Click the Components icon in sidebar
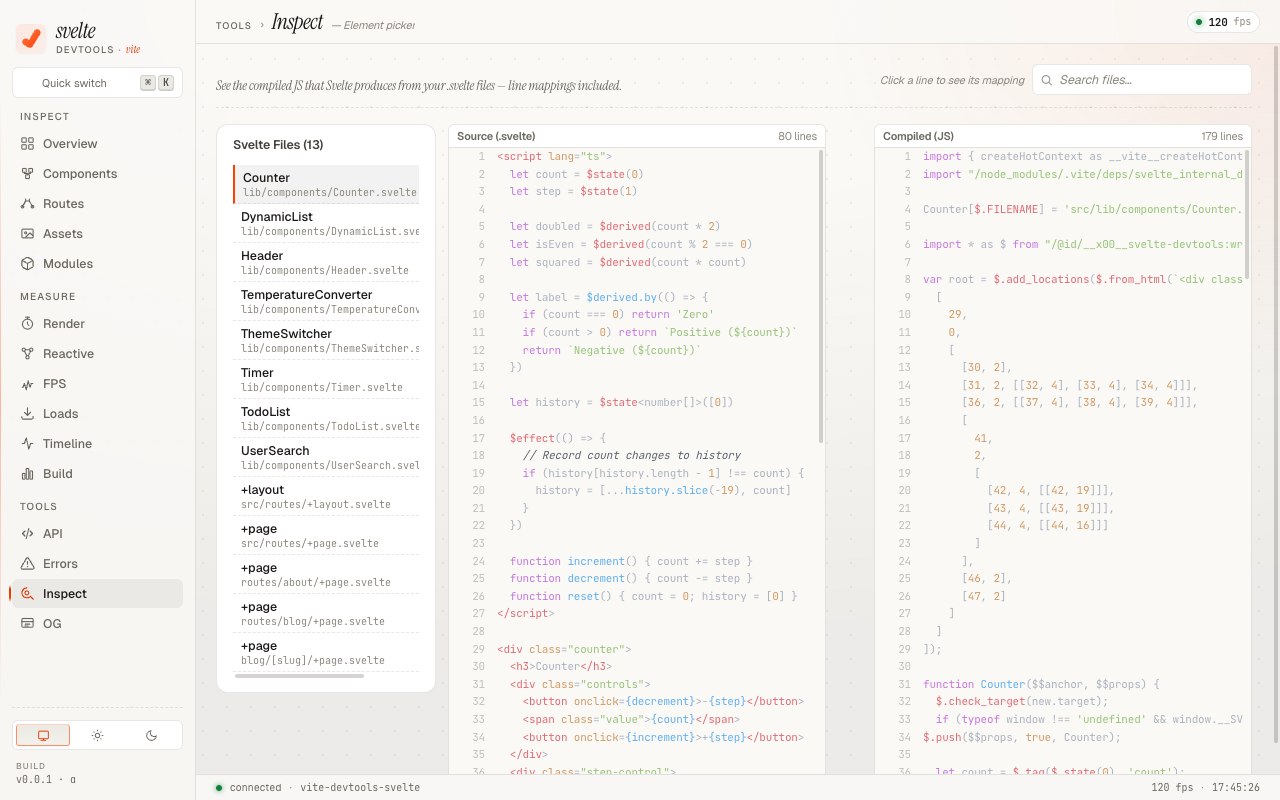The image size is (1280, 800). [x=28, y=174]
